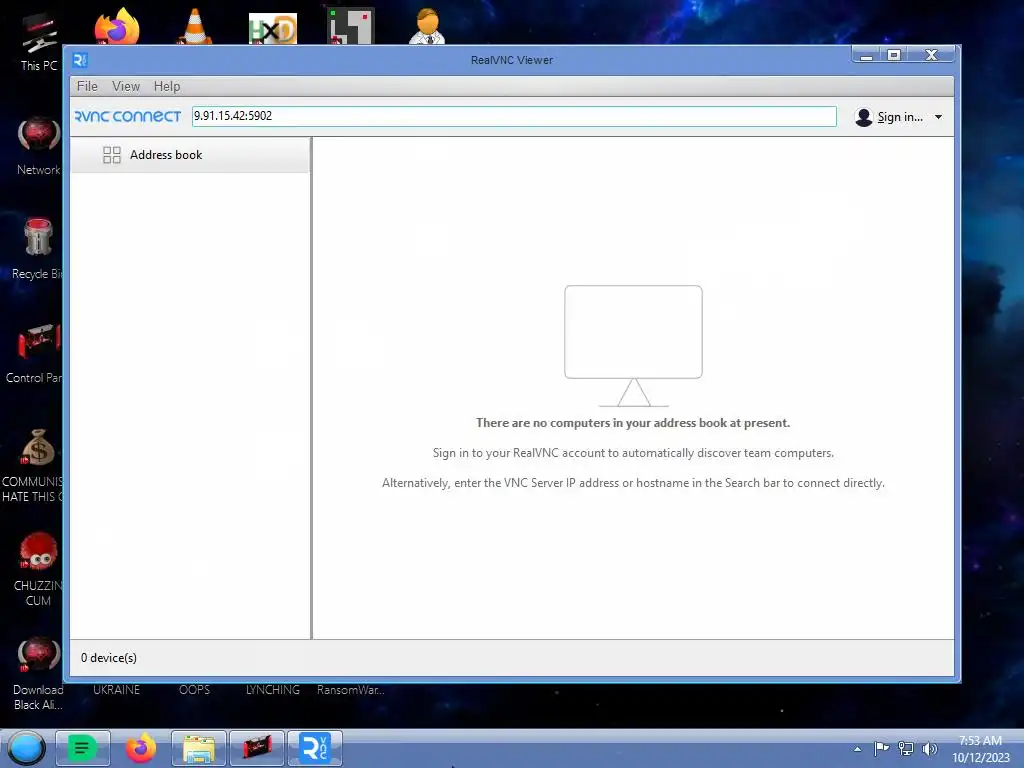
Task: Click the Sign in button
Action: 899,117
